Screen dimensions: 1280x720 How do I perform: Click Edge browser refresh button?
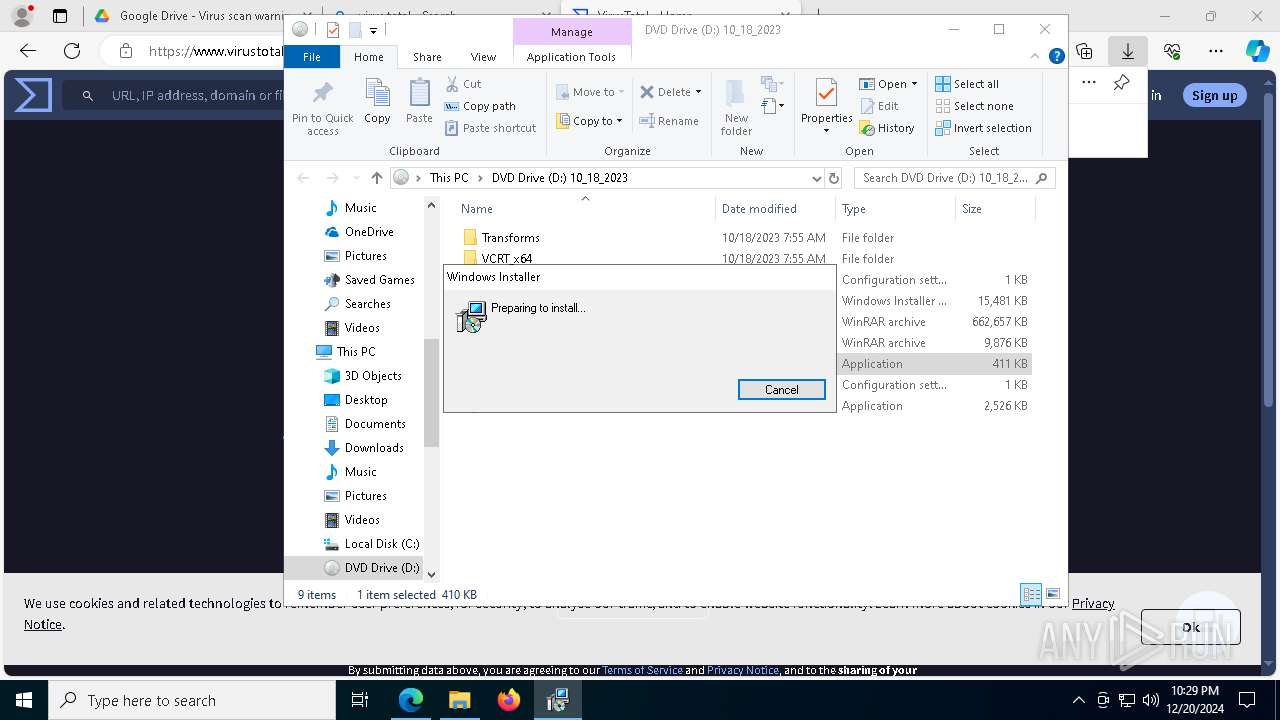[72, 50]
